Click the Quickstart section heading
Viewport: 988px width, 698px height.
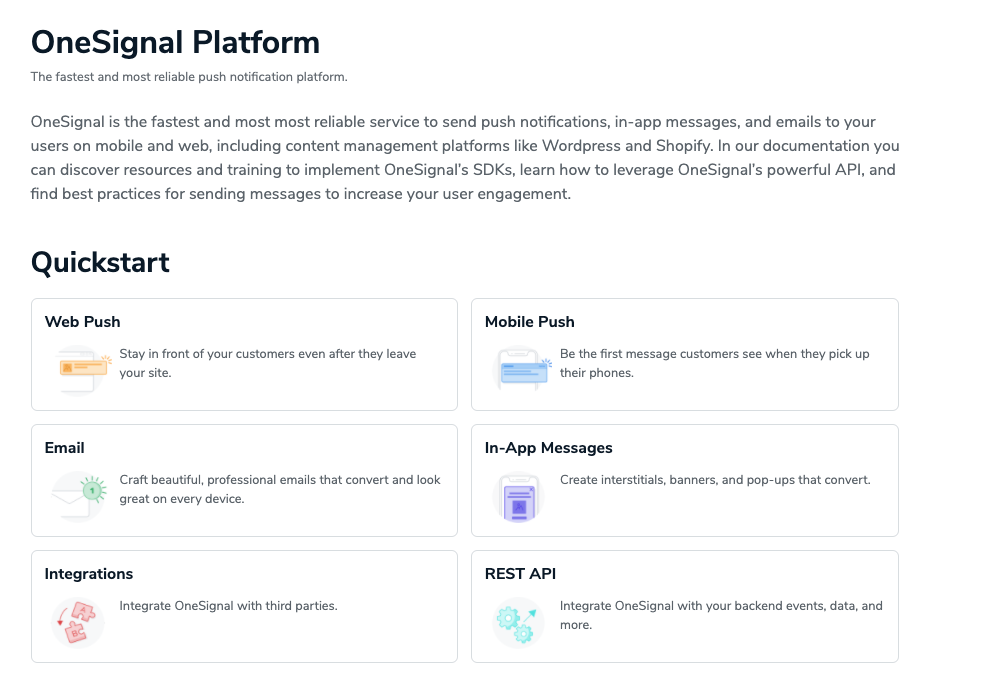tap(100, 262)
